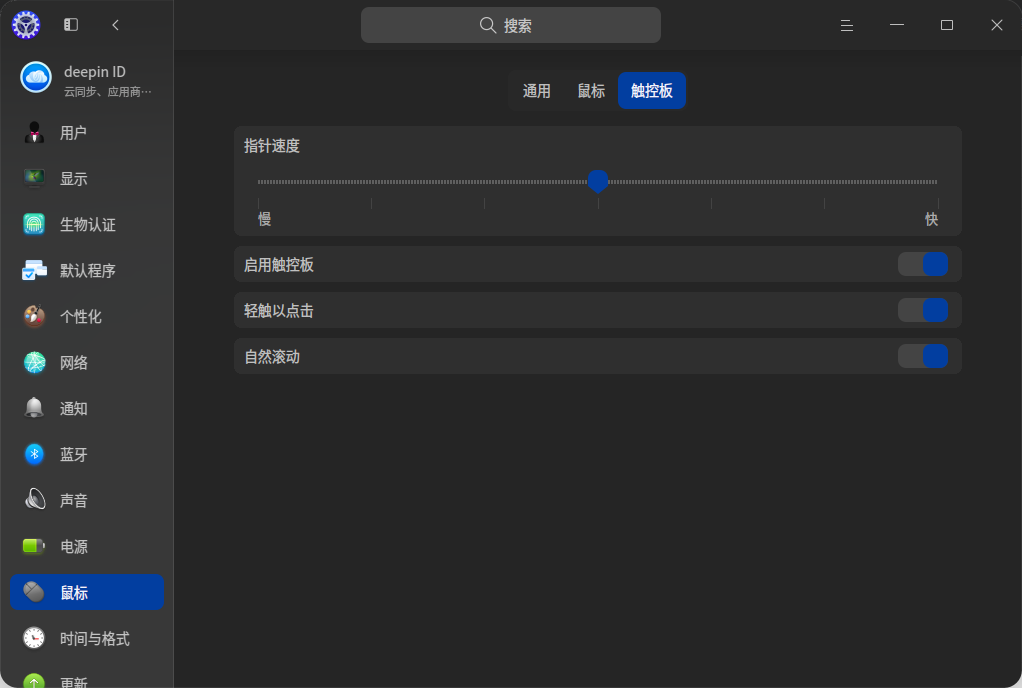1022x688 pixels.
Task: Open the 电源 power settings
Action: point(87,547)
